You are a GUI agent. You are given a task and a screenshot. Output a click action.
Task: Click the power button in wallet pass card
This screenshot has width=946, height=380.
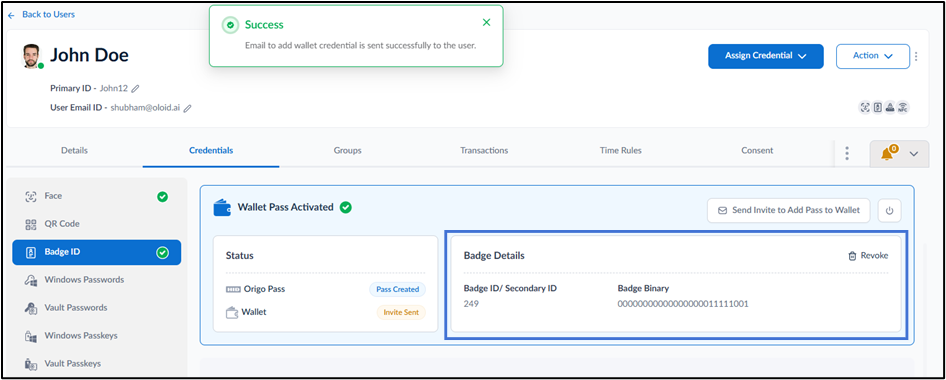tap(889, 211)
